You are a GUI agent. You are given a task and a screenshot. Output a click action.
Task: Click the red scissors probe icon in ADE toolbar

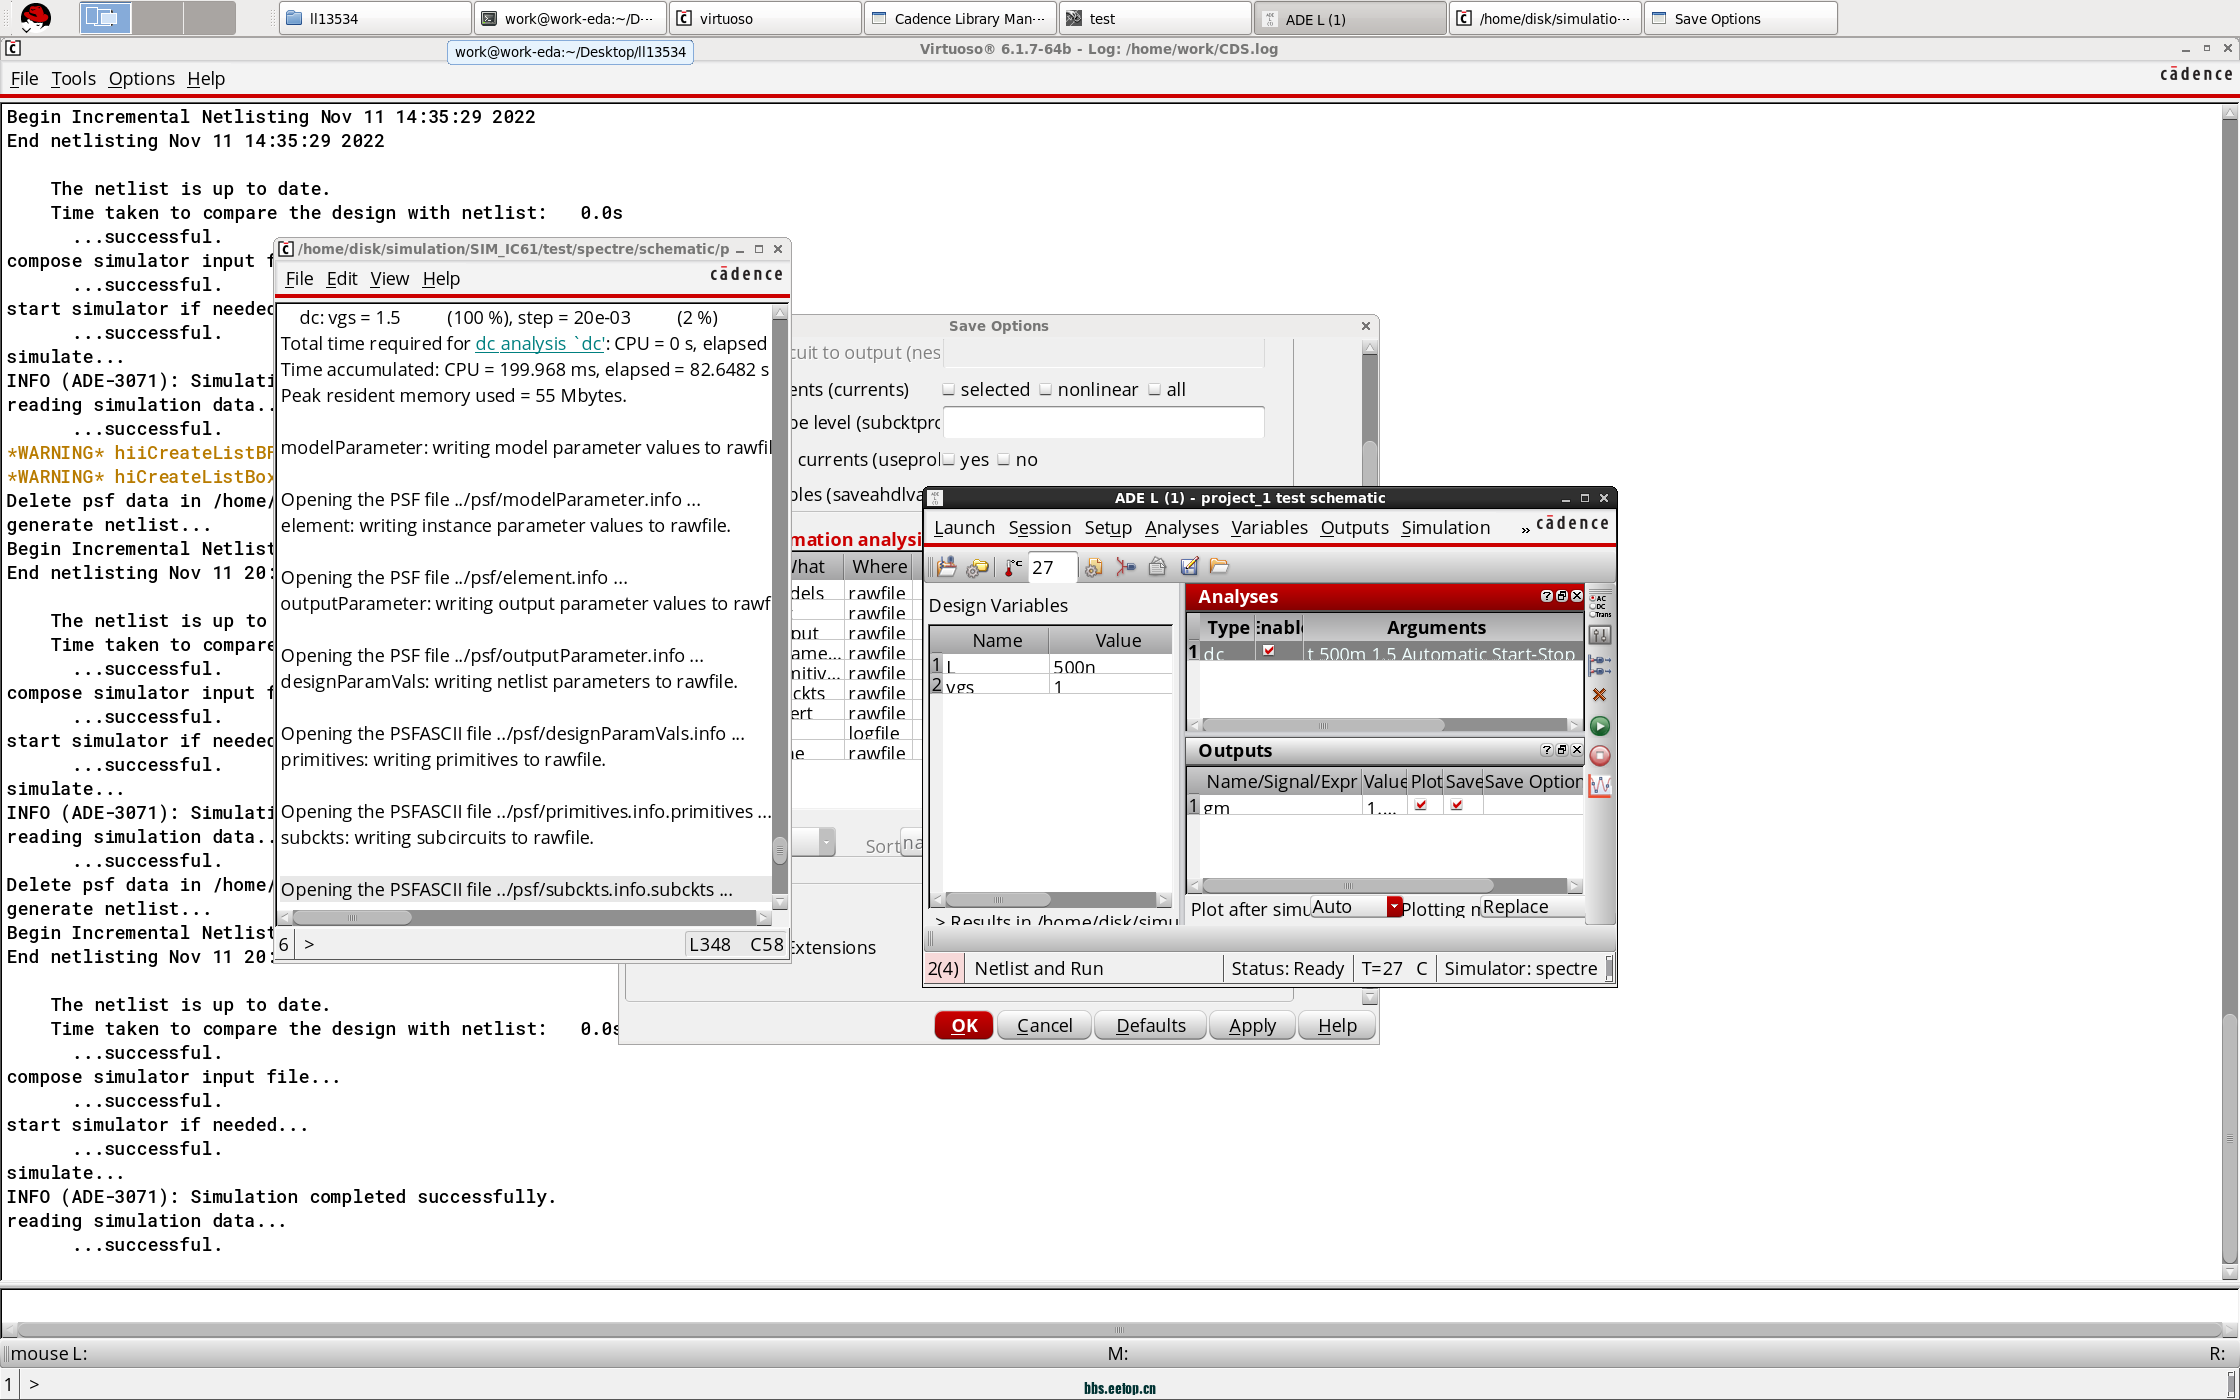tap(1126, 567)
